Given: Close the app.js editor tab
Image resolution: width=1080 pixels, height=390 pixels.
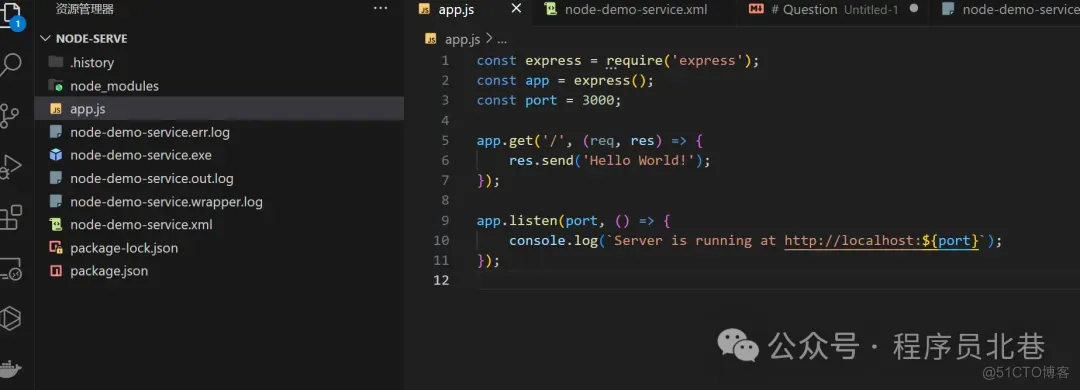Looking at the screenshot, I should [x=516, y=8].
